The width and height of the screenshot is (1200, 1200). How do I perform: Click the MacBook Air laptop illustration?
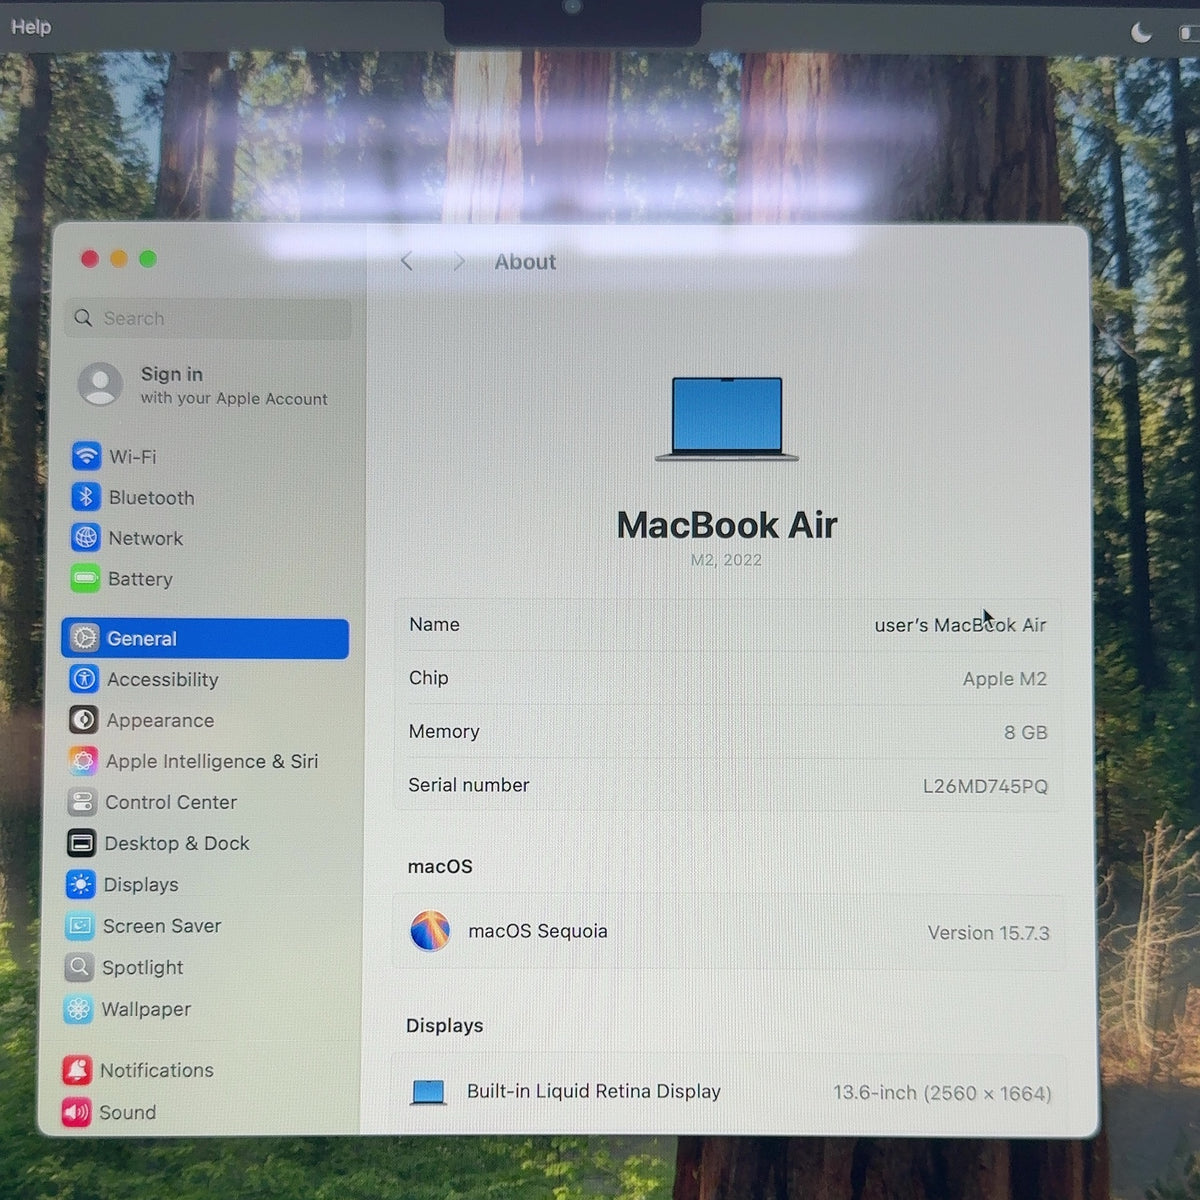pyautogui.click(x=727, y=419)
